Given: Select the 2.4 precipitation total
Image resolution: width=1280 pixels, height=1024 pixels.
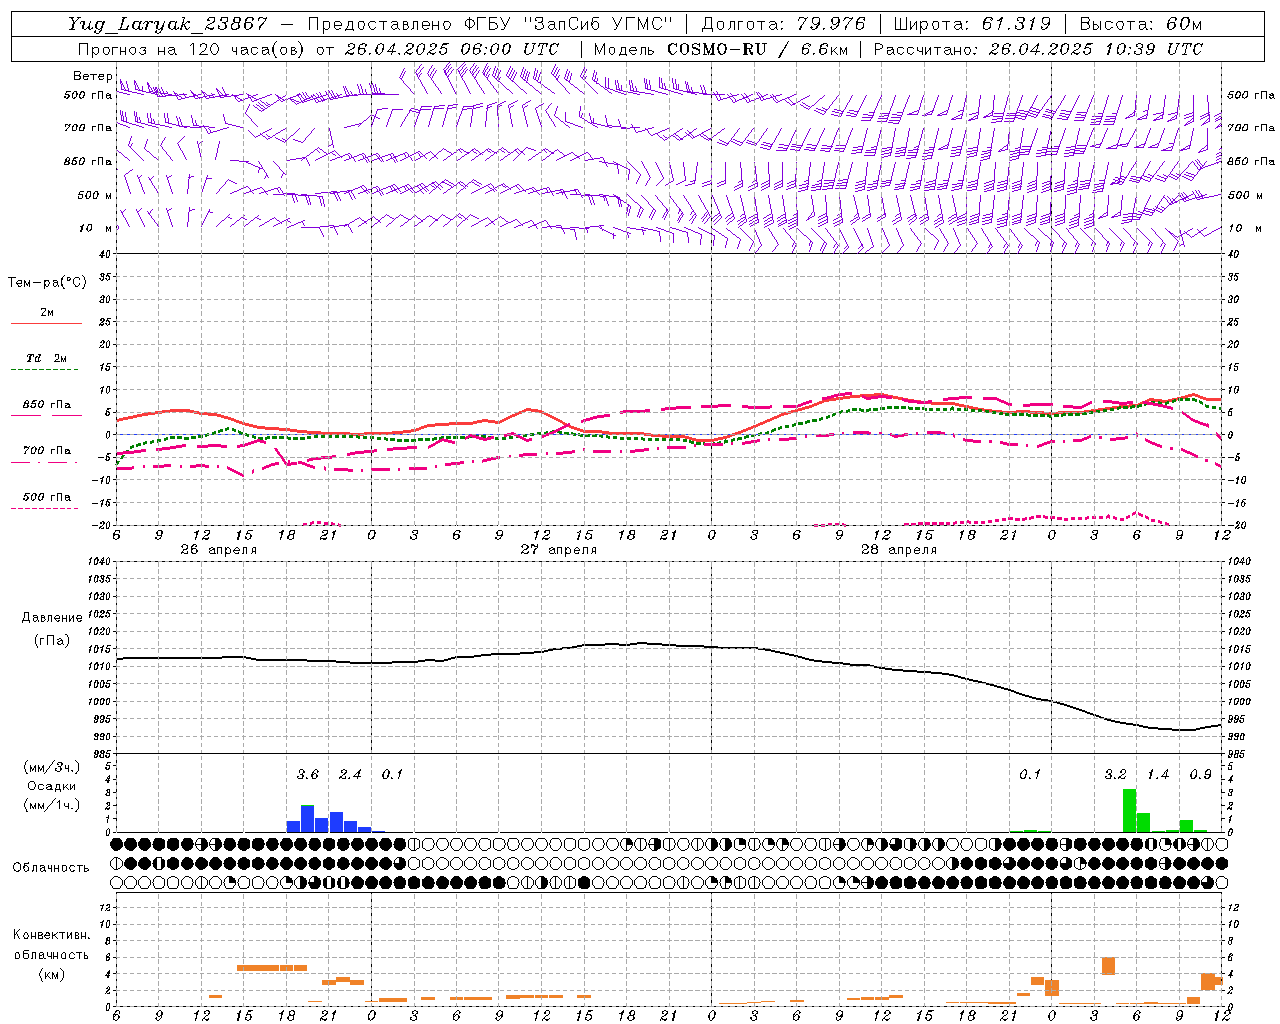Looking at the screenshot, I should point(350,775).
